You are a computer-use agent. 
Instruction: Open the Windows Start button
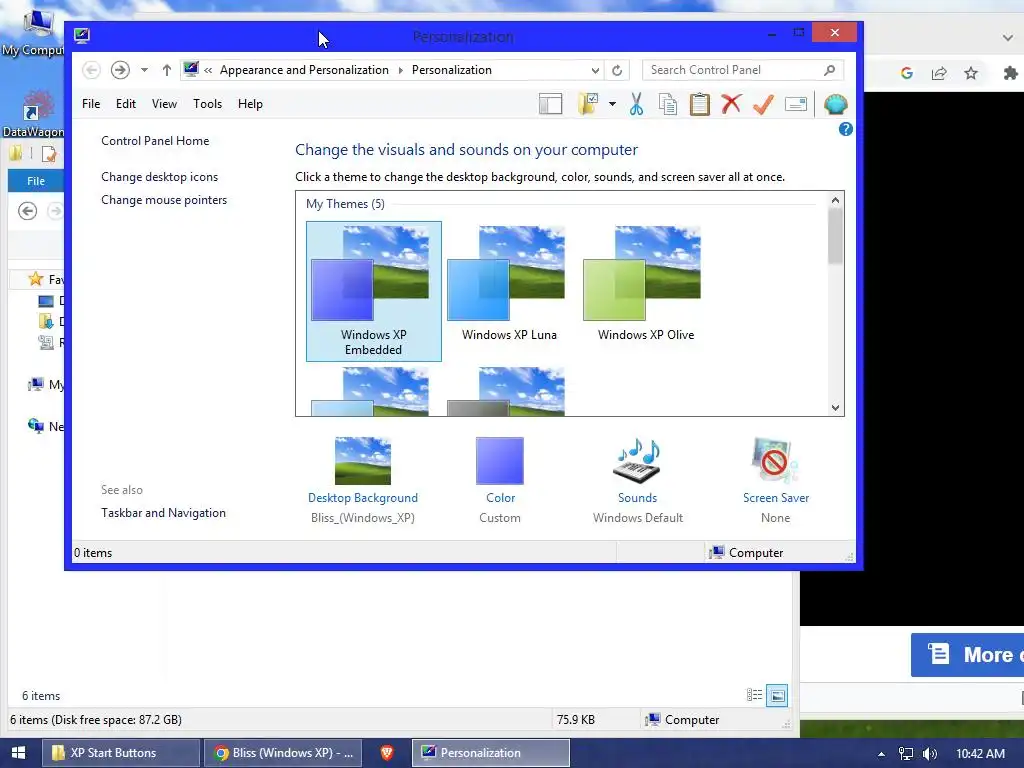point(18,753)
